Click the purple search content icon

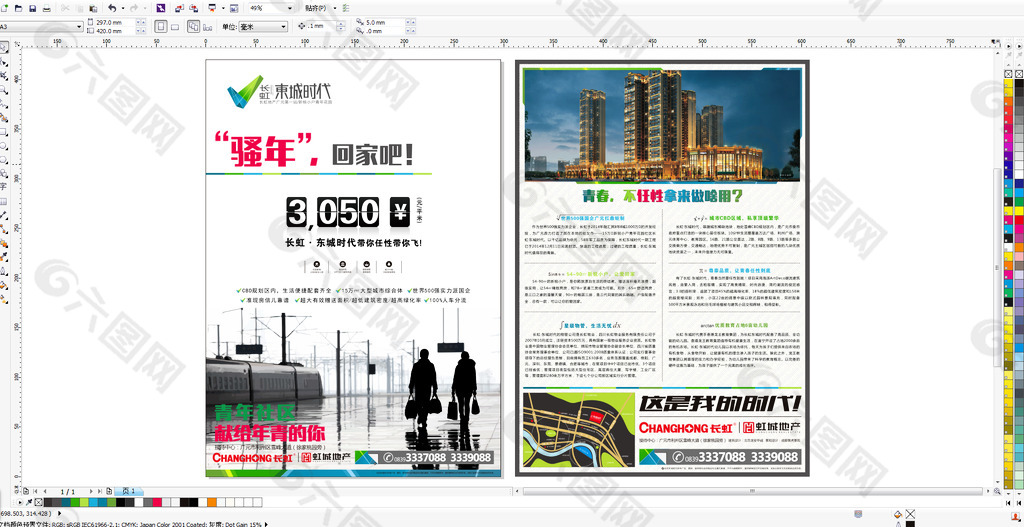pyautogui.click(x=161, y=8)
